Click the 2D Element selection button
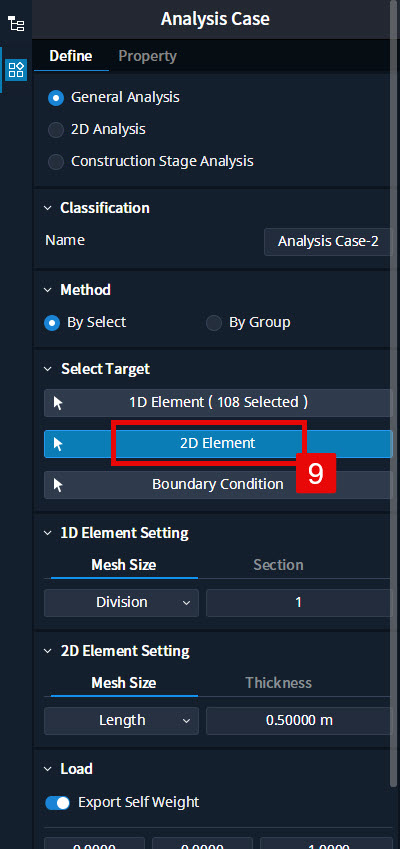The width and height of the screenshot is (400, 849). [218, 444]
